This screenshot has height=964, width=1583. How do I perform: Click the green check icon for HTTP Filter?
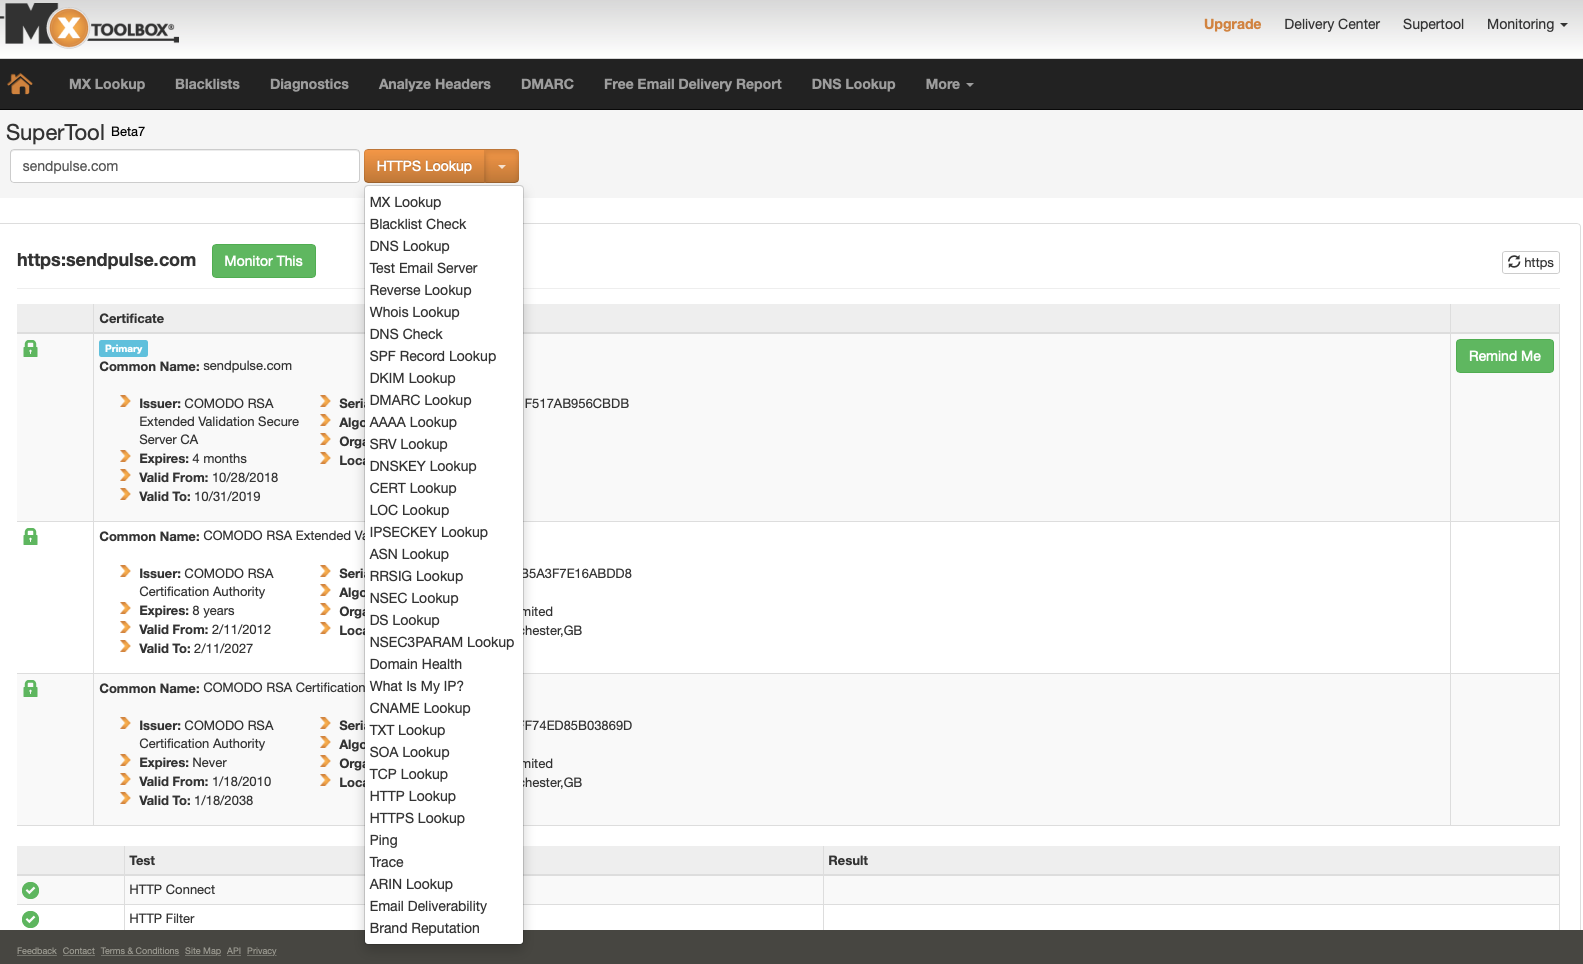coord(31,919)
